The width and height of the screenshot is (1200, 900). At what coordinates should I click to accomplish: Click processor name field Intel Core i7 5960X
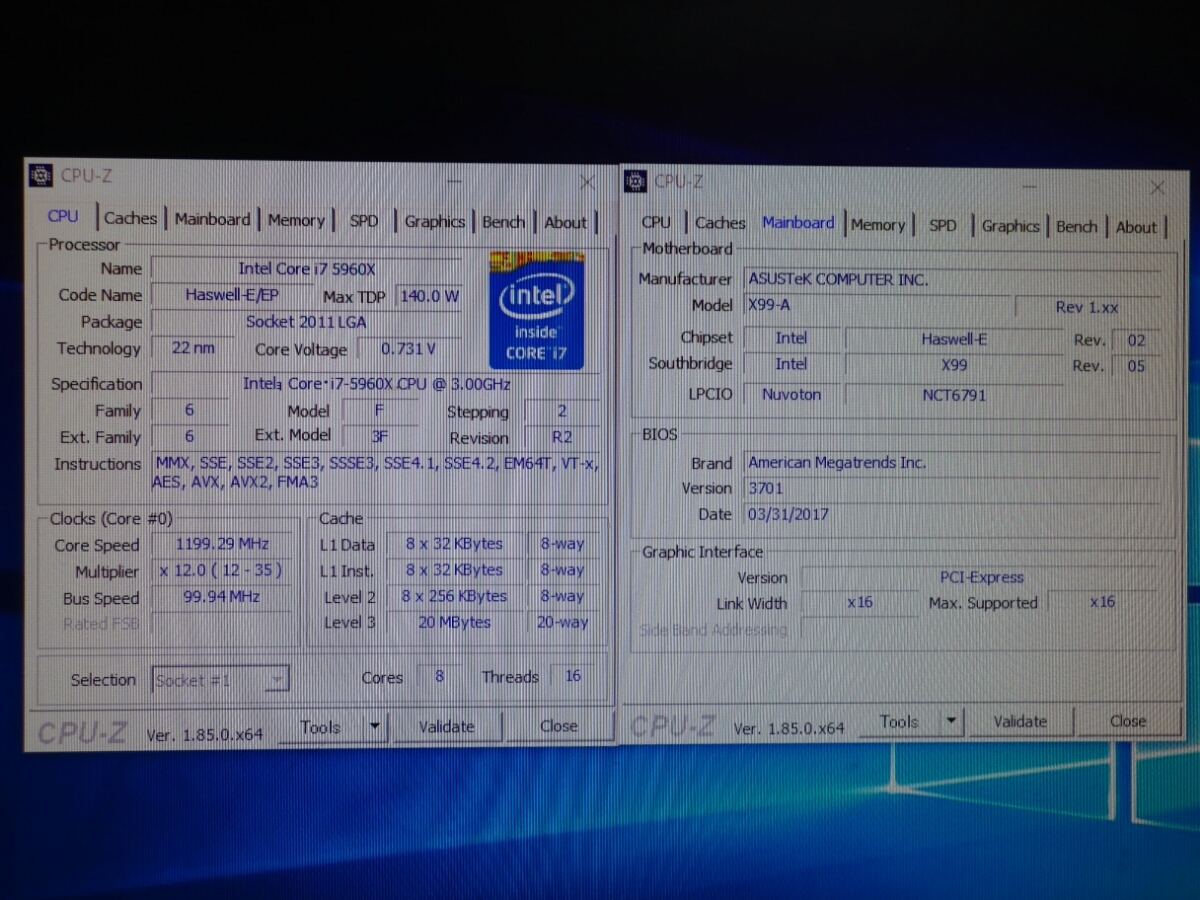coord(306,269)
